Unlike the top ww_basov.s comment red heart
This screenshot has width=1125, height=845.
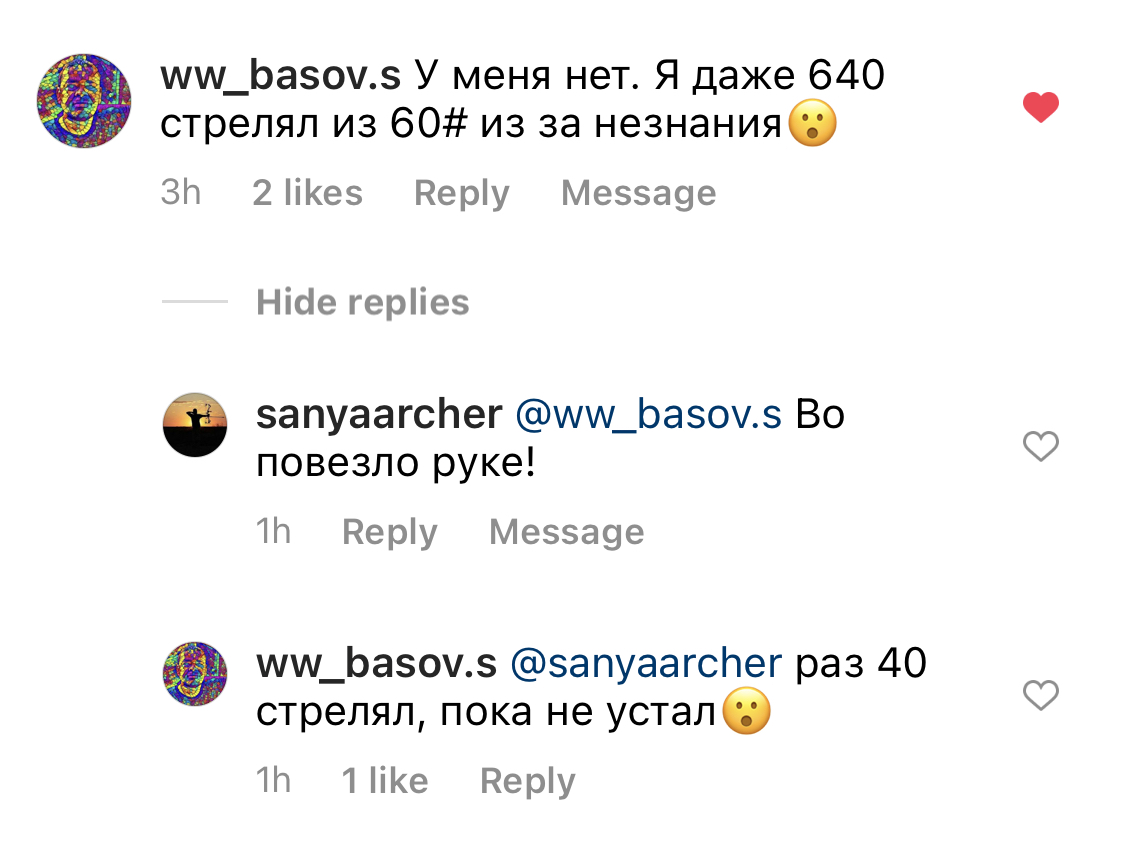tap(1040, 108)
